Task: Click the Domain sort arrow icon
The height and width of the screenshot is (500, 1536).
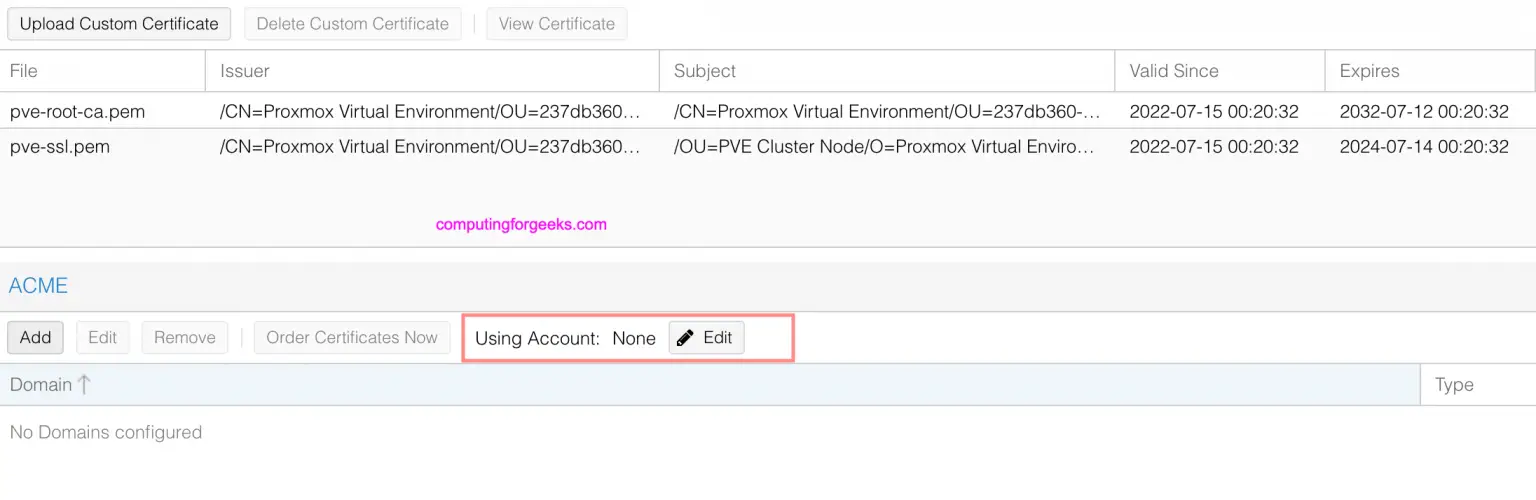Action: [85, 385]
